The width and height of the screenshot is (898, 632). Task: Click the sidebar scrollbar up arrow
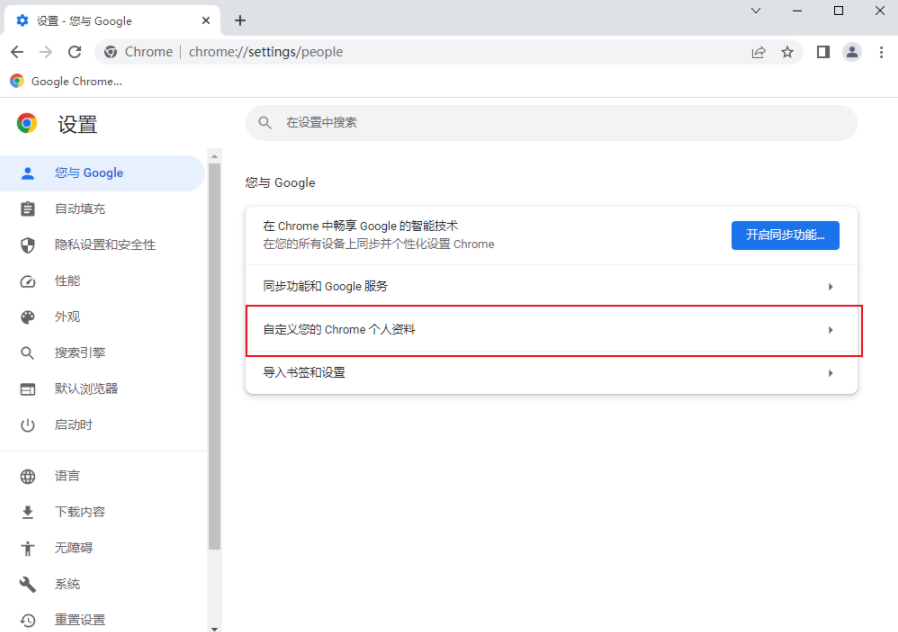tap(214, 156)
